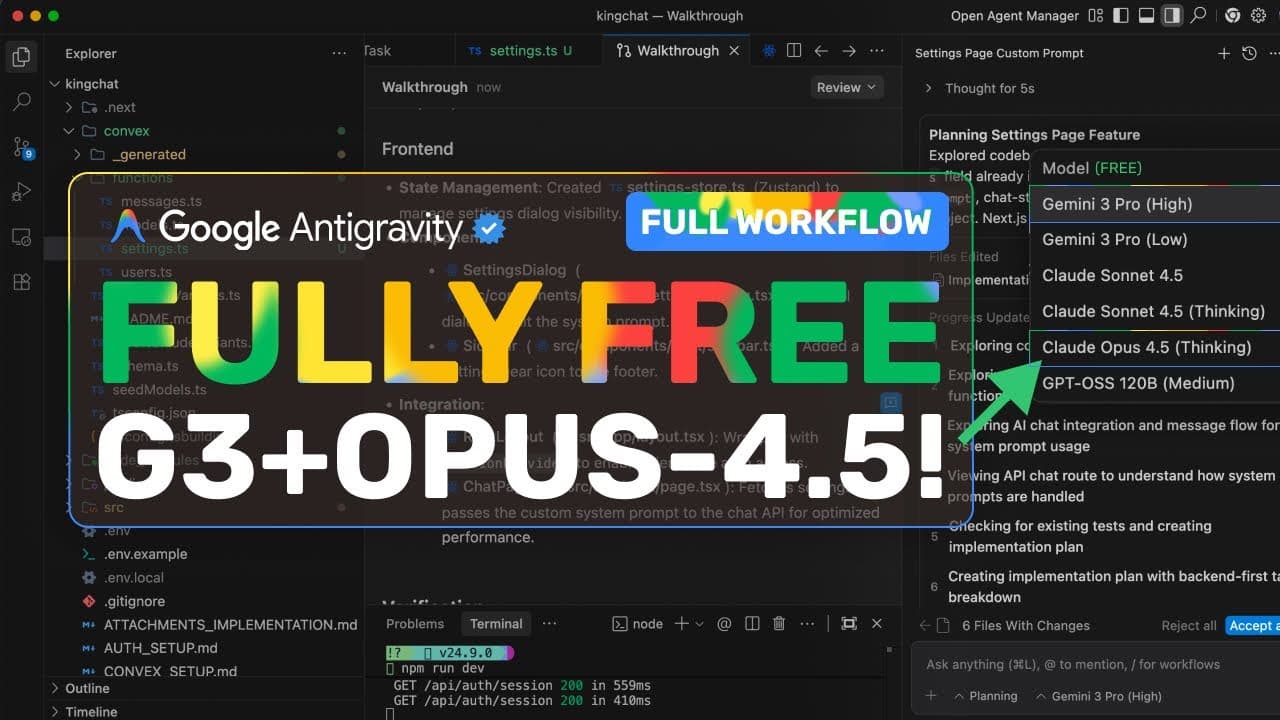Click the Ask anything chat input

coord(1096,664)
